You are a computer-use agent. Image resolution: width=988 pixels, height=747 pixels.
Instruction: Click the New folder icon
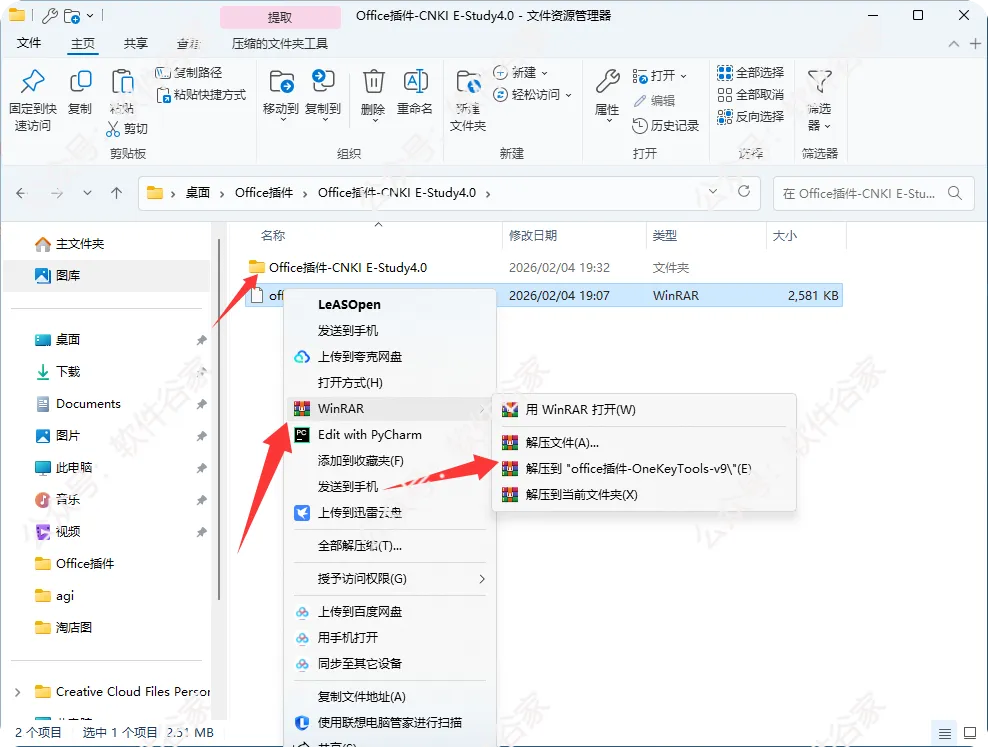pos(468,83)
